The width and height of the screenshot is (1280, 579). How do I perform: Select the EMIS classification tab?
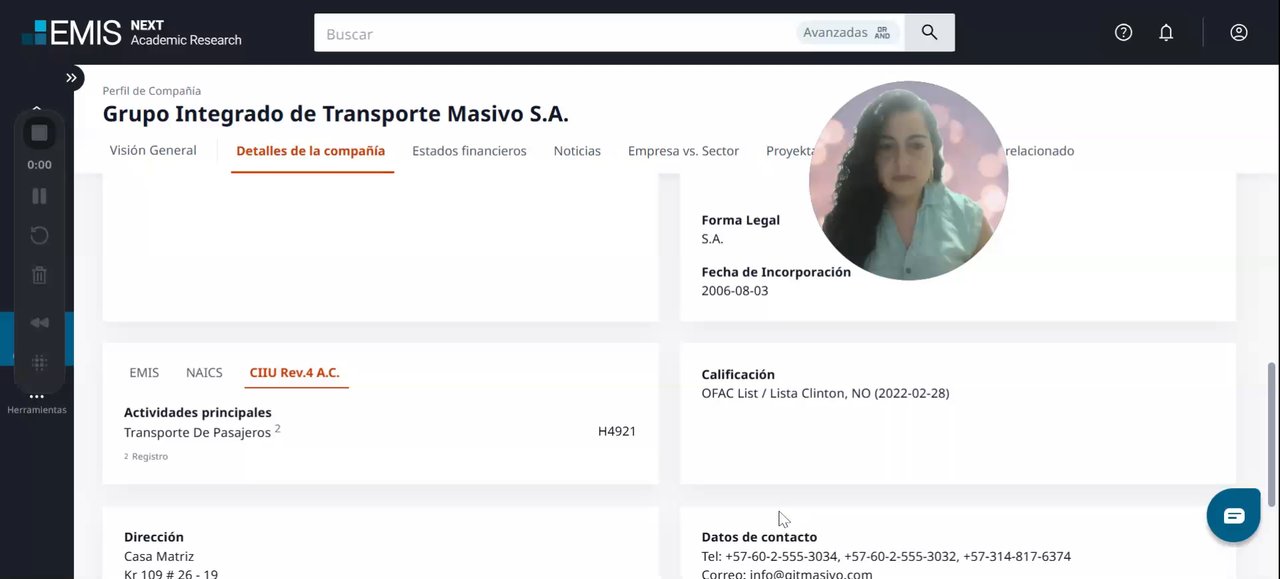tap(144, 373)
